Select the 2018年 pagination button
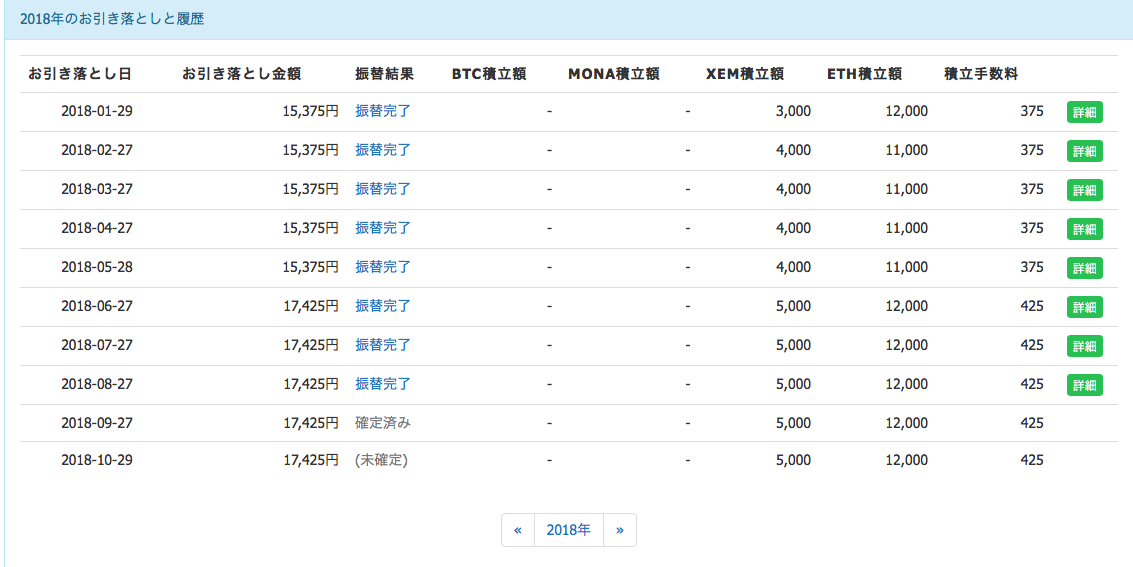Image resolution: width=1133 pixels, height=567 pixels. (568, 530)
